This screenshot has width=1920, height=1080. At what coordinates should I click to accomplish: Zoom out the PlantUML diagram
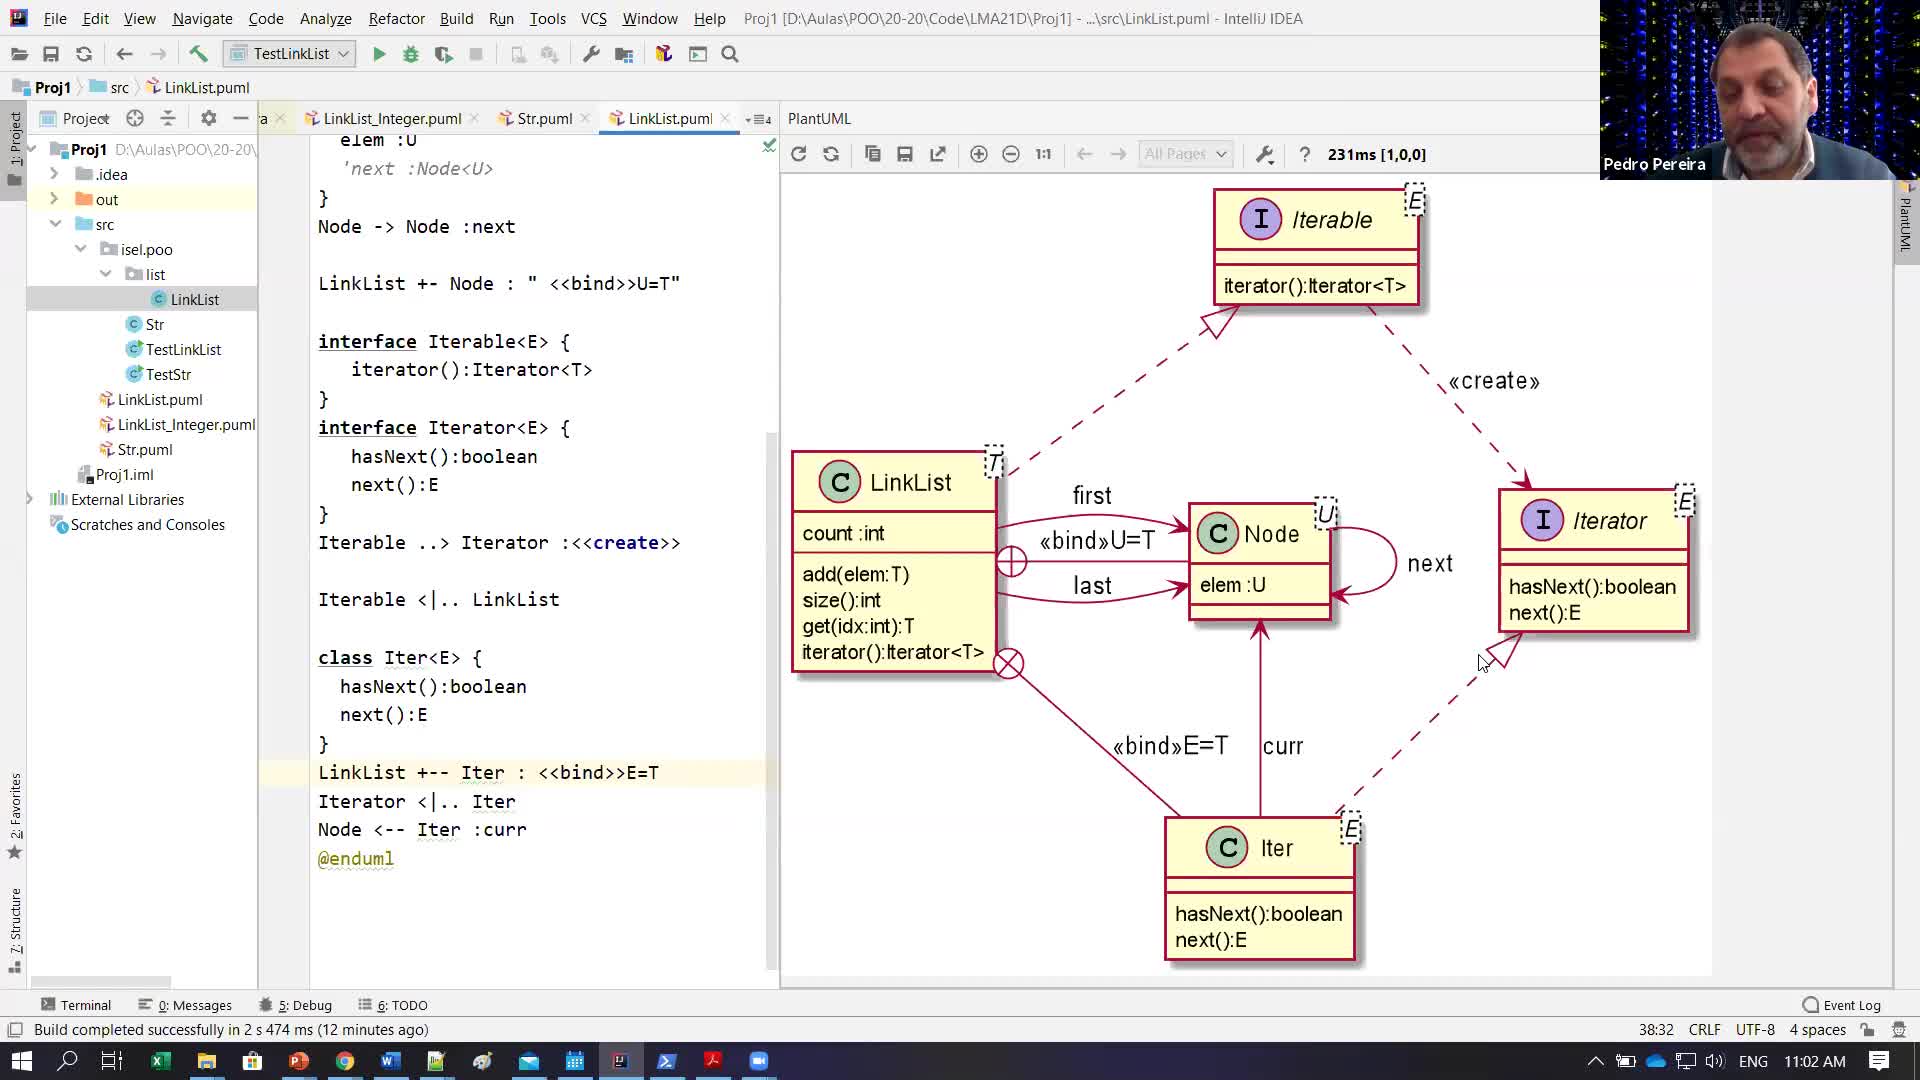click(1011, 154)
